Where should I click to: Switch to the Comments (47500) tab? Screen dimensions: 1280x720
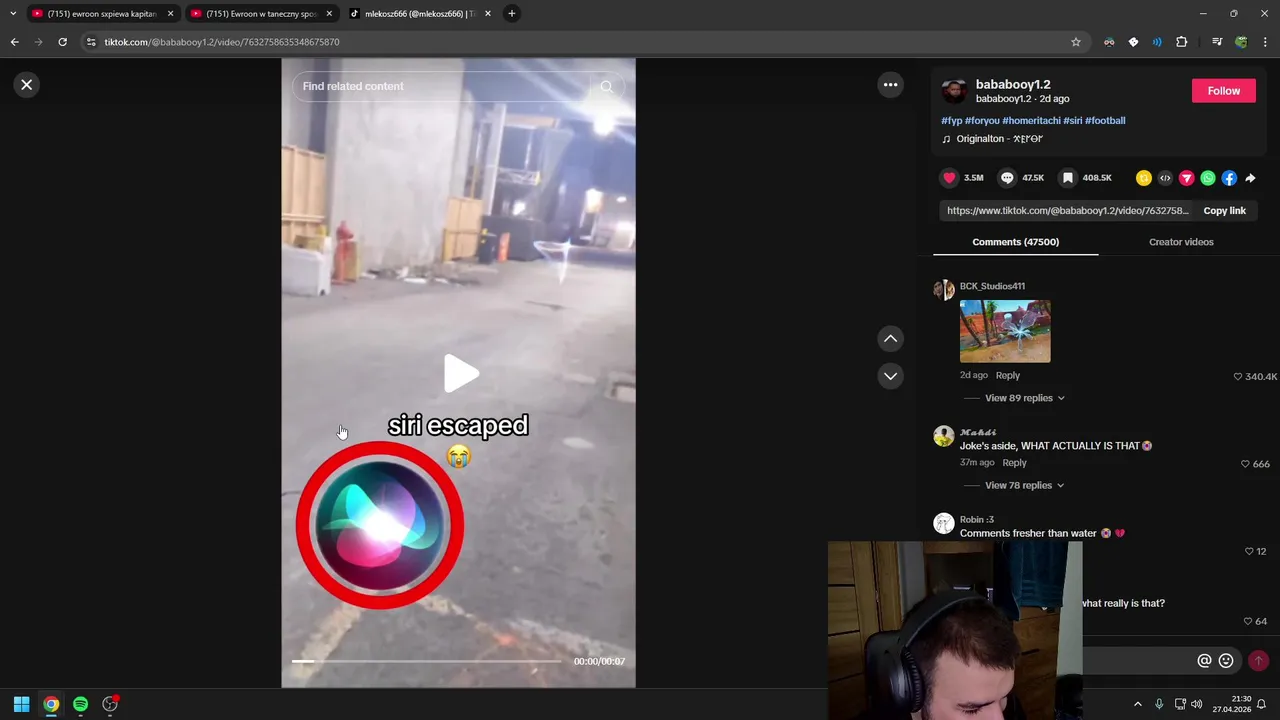[1015, 242]
